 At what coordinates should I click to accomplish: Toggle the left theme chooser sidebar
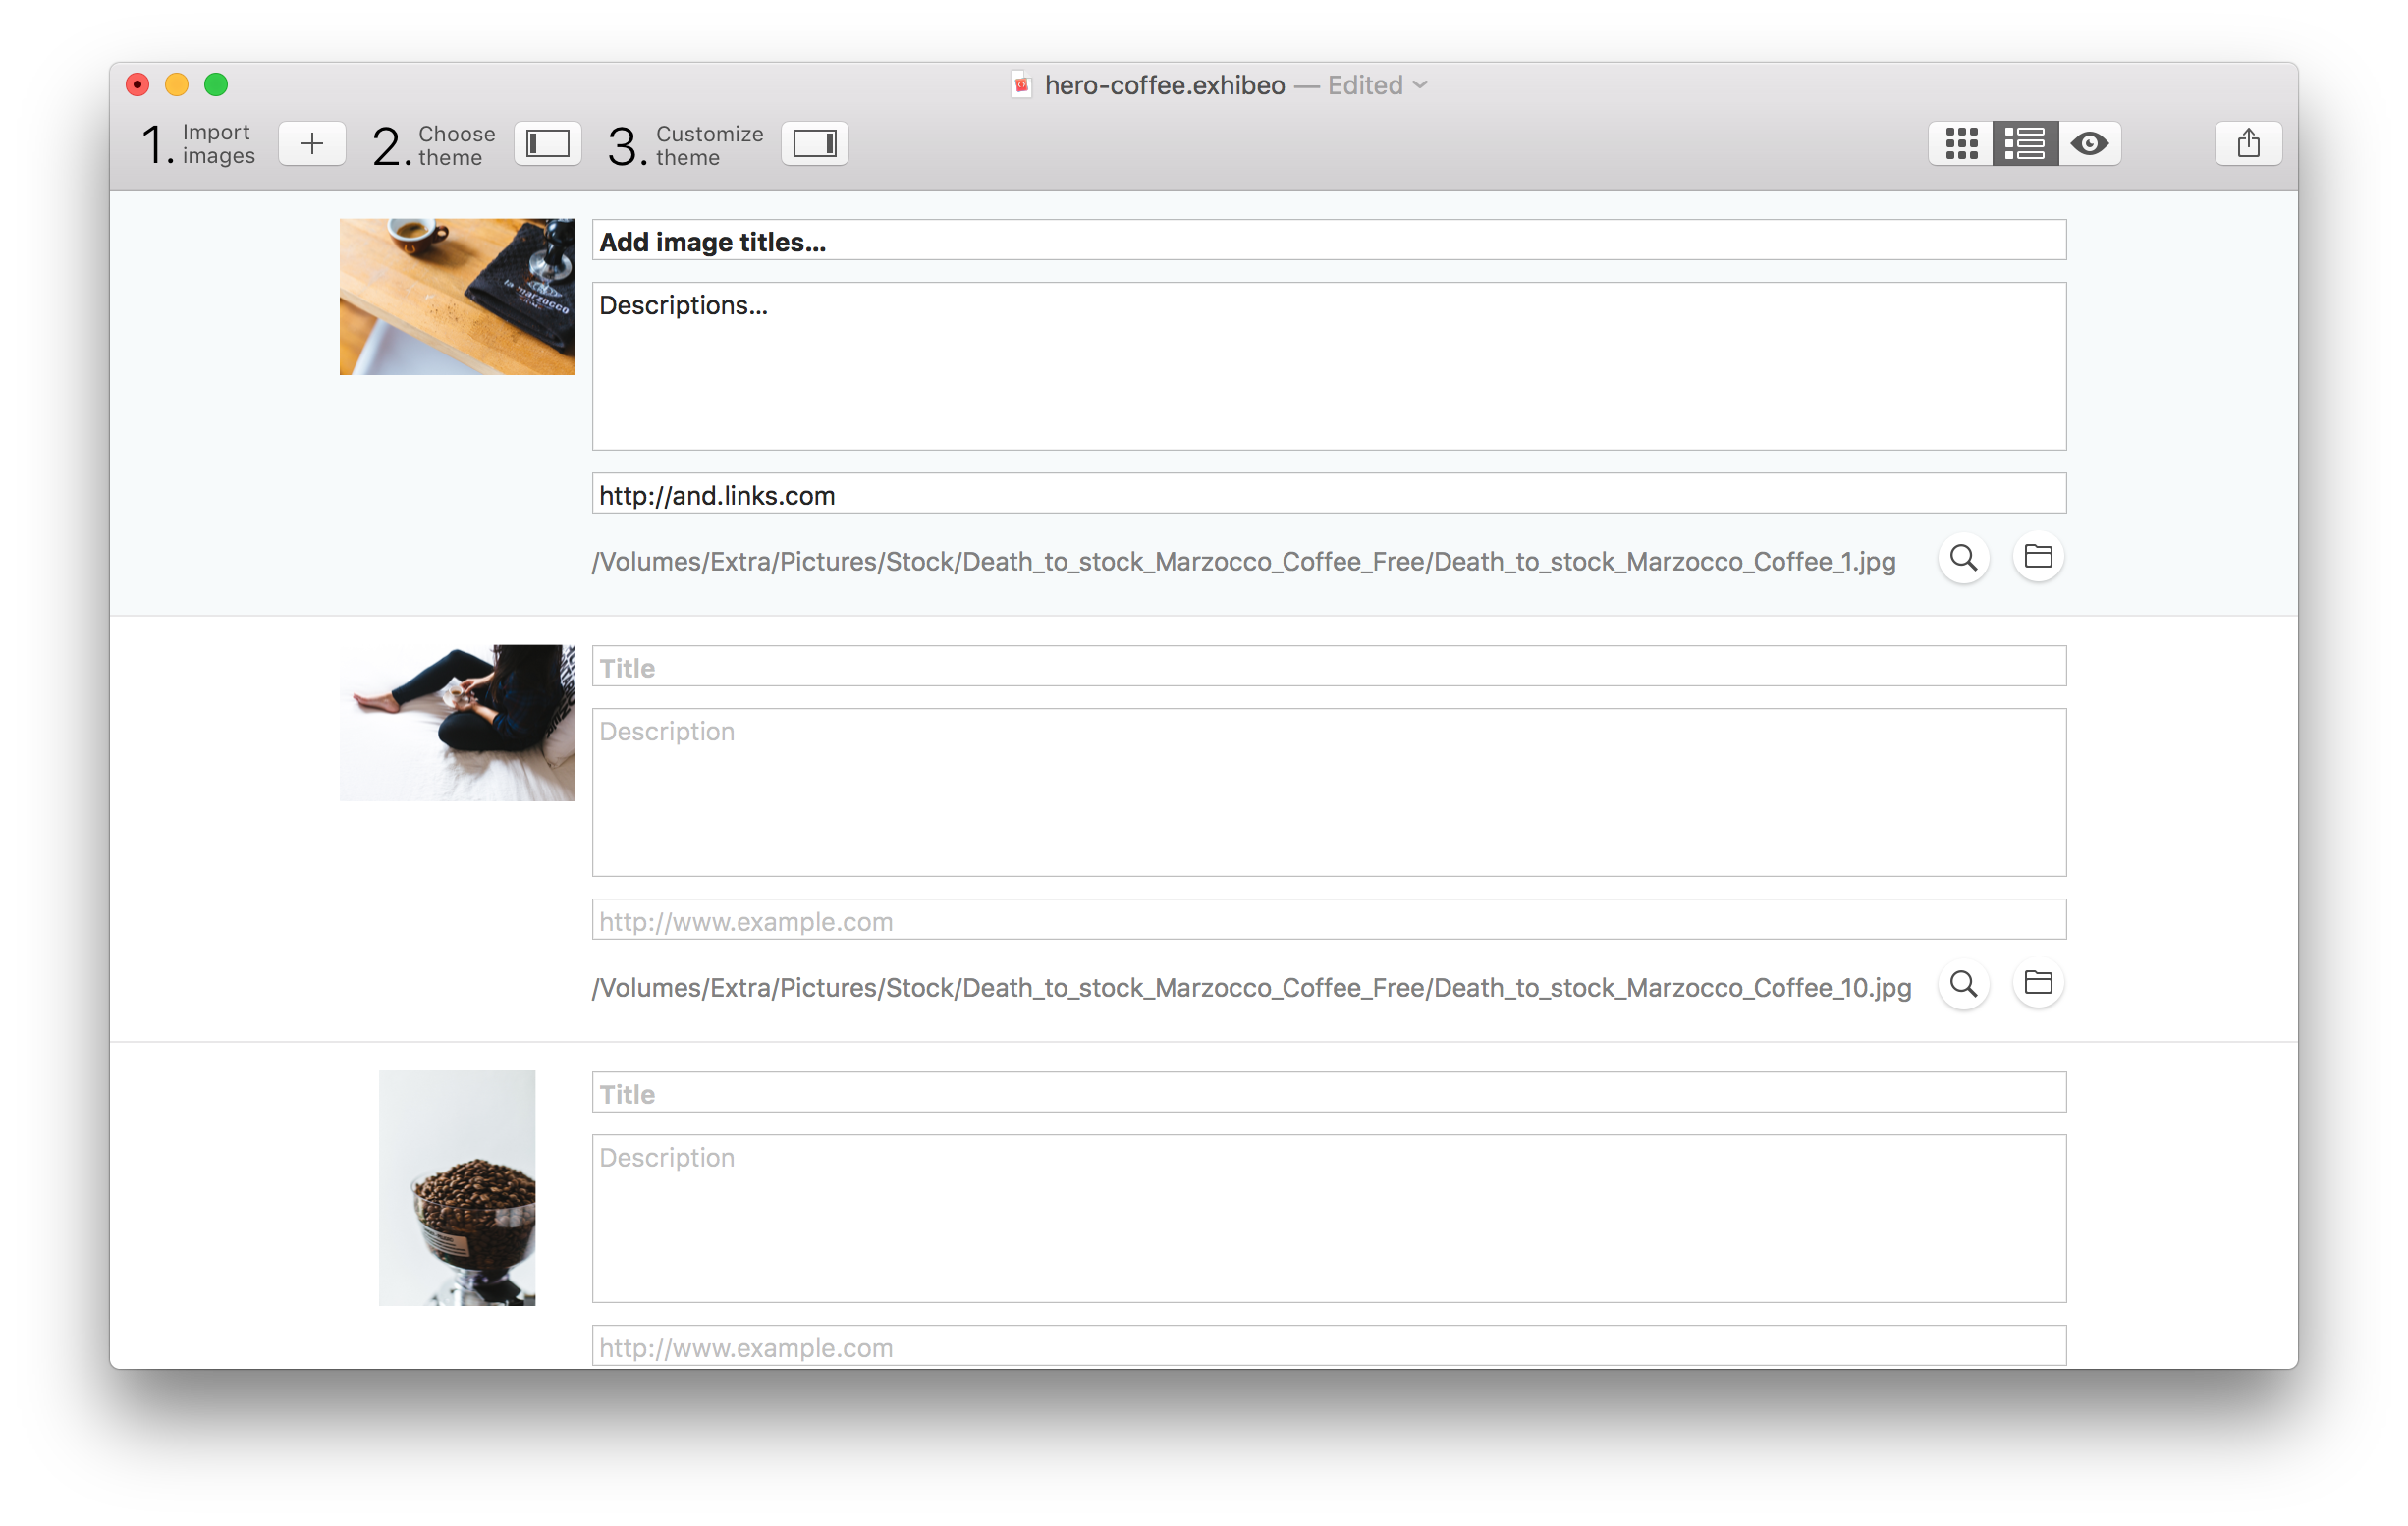tap(547, 144)
